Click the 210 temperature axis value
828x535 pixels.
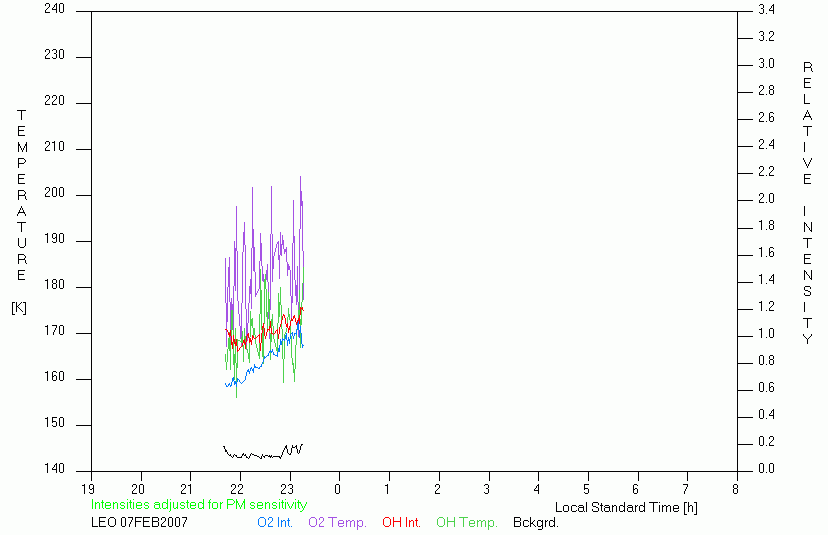click(54, 147)
